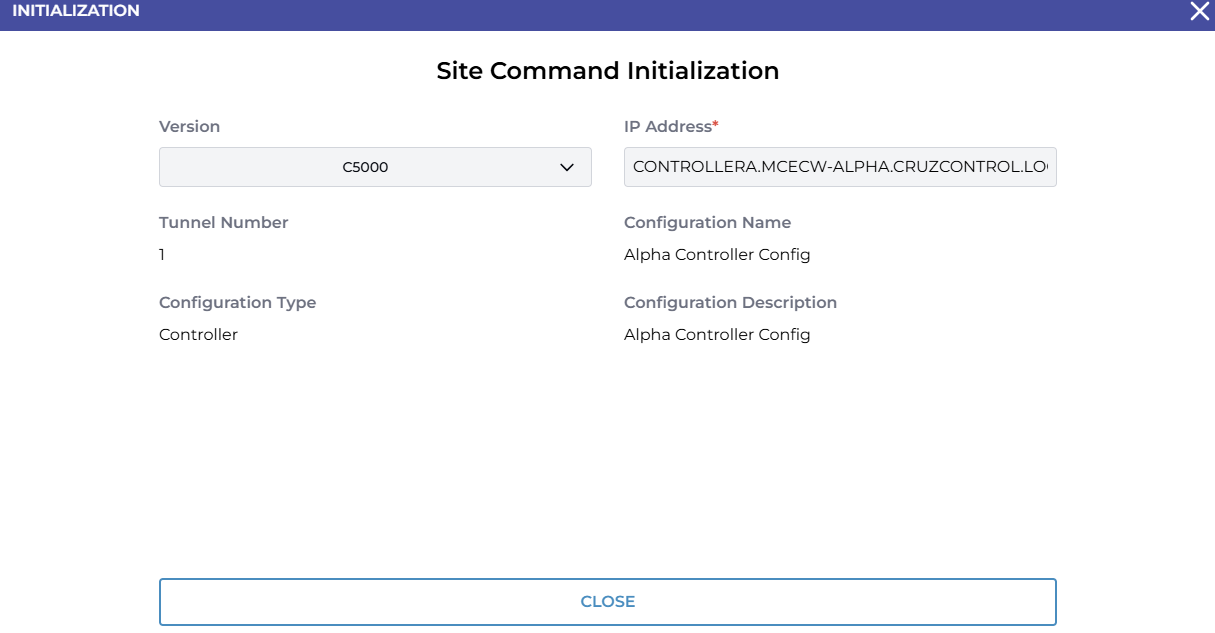Click the Configuration Description label
The width and height of the screenshot is (1215, 633).
730,303
